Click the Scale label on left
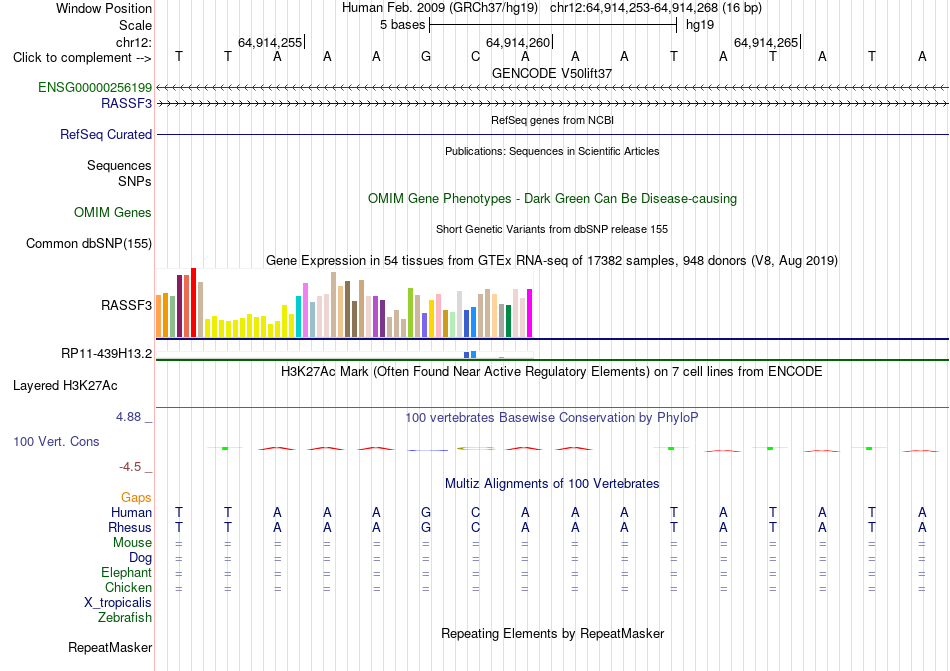 click(x=135, y=25)
